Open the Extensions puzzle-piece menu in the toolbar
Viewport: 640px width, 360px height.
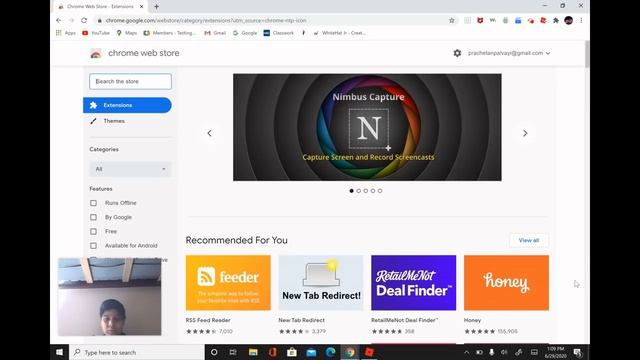point(556,20)
